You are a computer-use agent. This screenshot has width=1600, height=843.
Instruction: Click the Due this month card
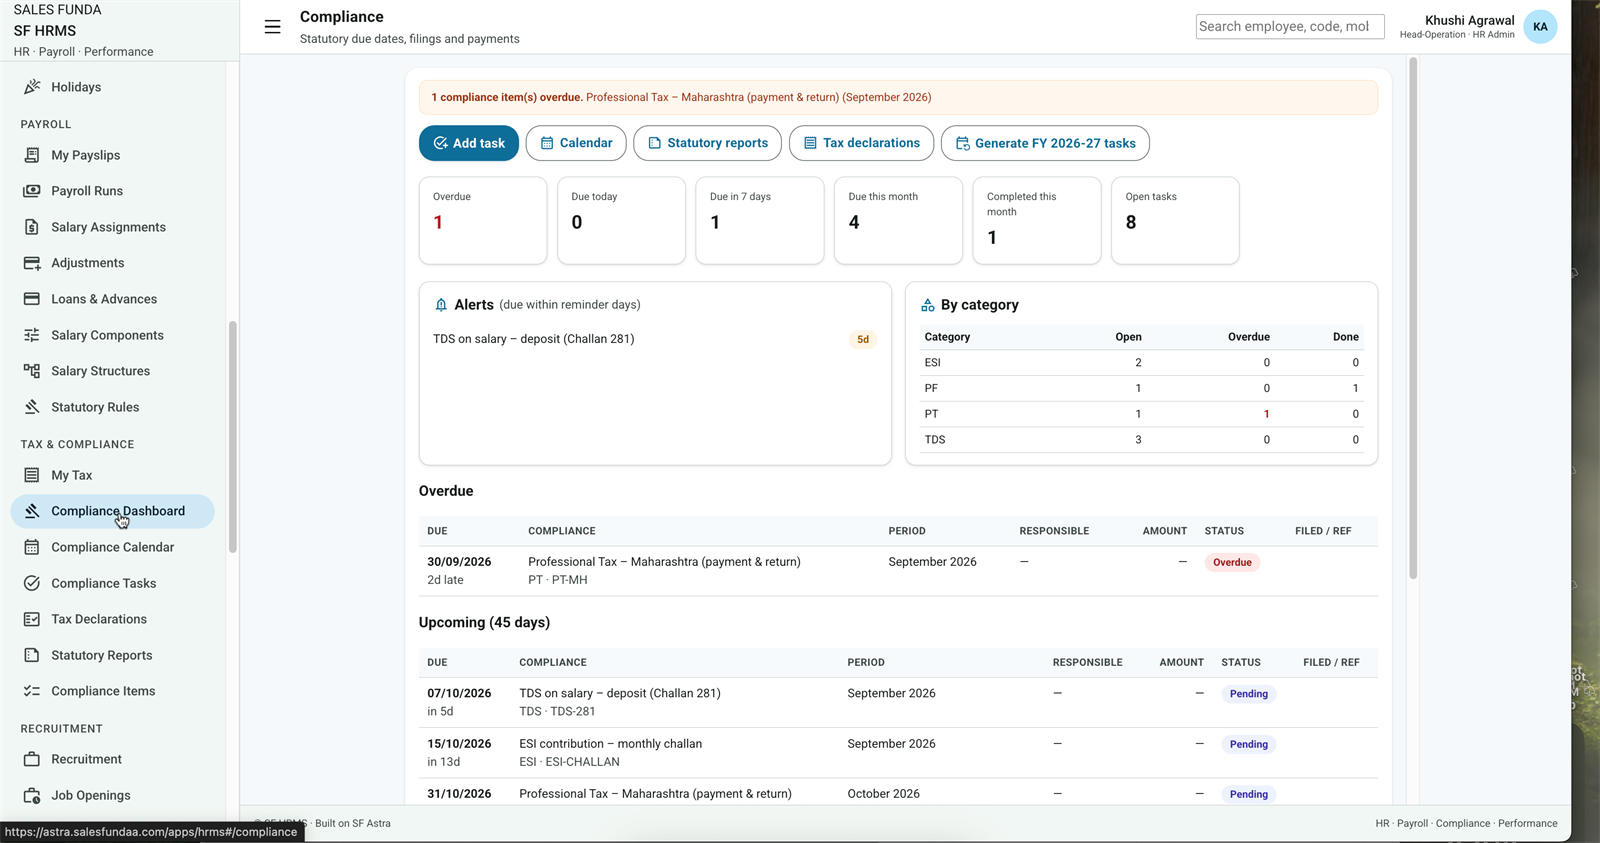[898, 221]
